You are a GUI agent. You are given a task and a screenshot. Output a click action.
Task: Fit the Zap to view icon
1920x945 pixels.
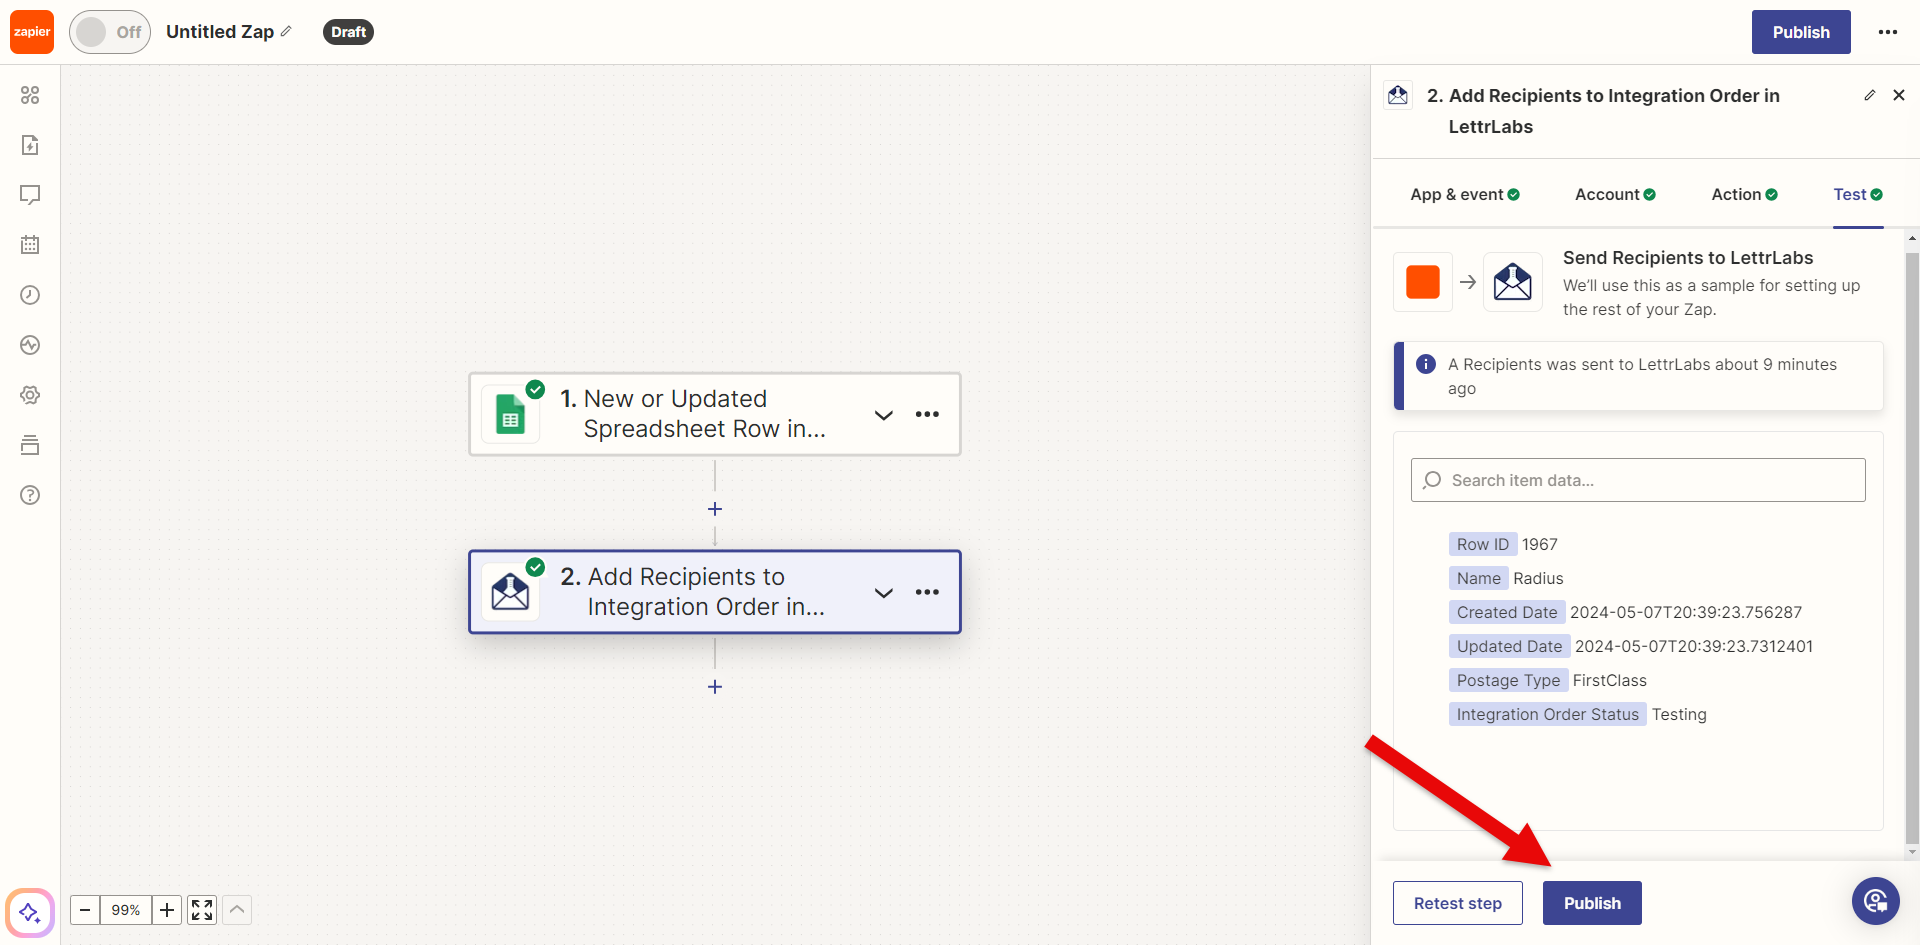[202, 910]
